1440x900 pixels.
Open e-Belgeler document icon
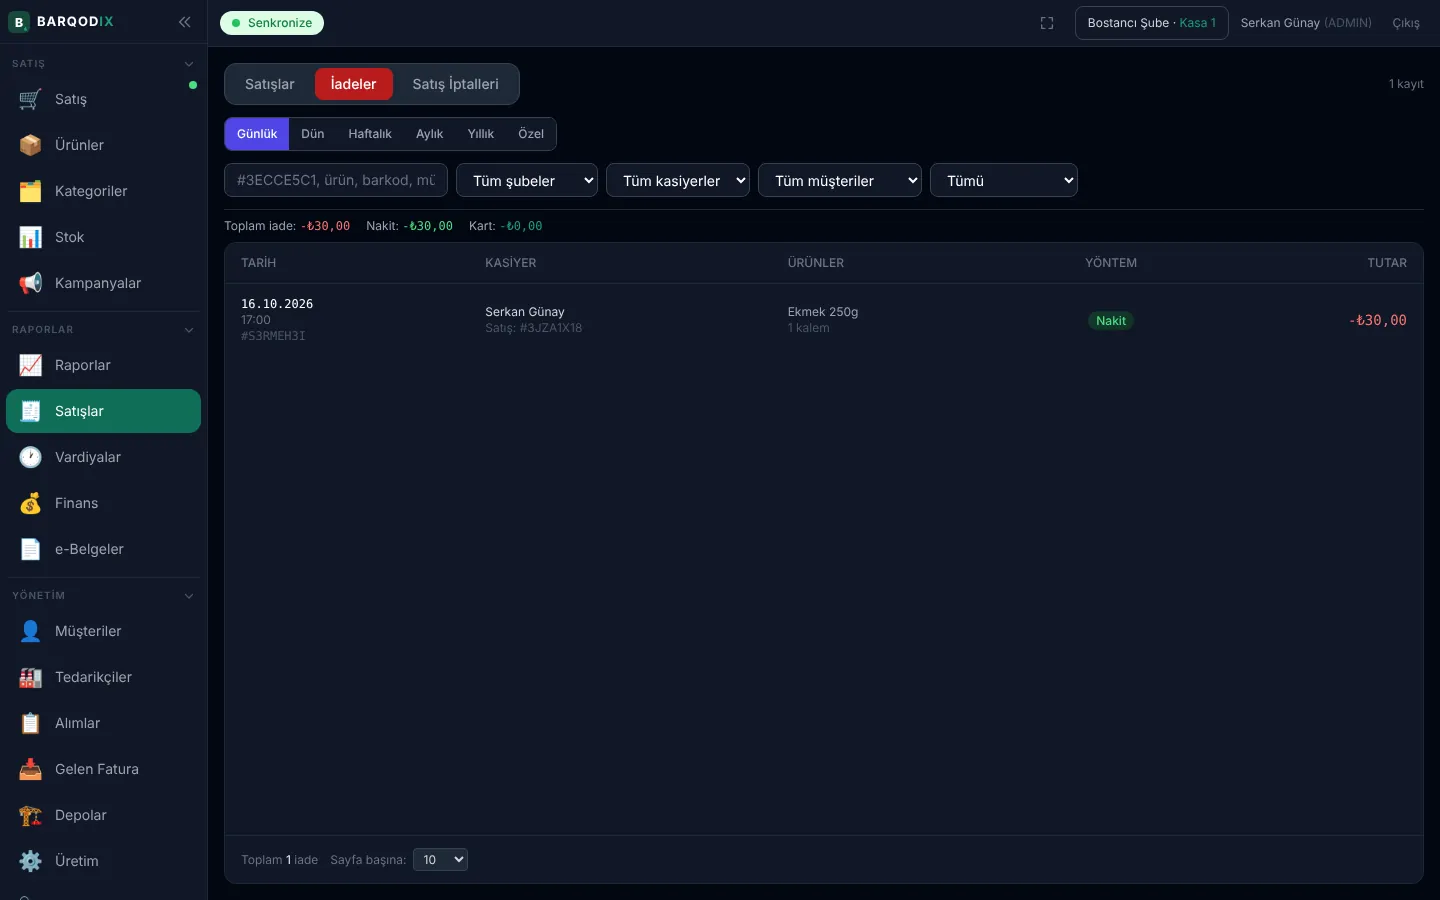tap(31, 549)
